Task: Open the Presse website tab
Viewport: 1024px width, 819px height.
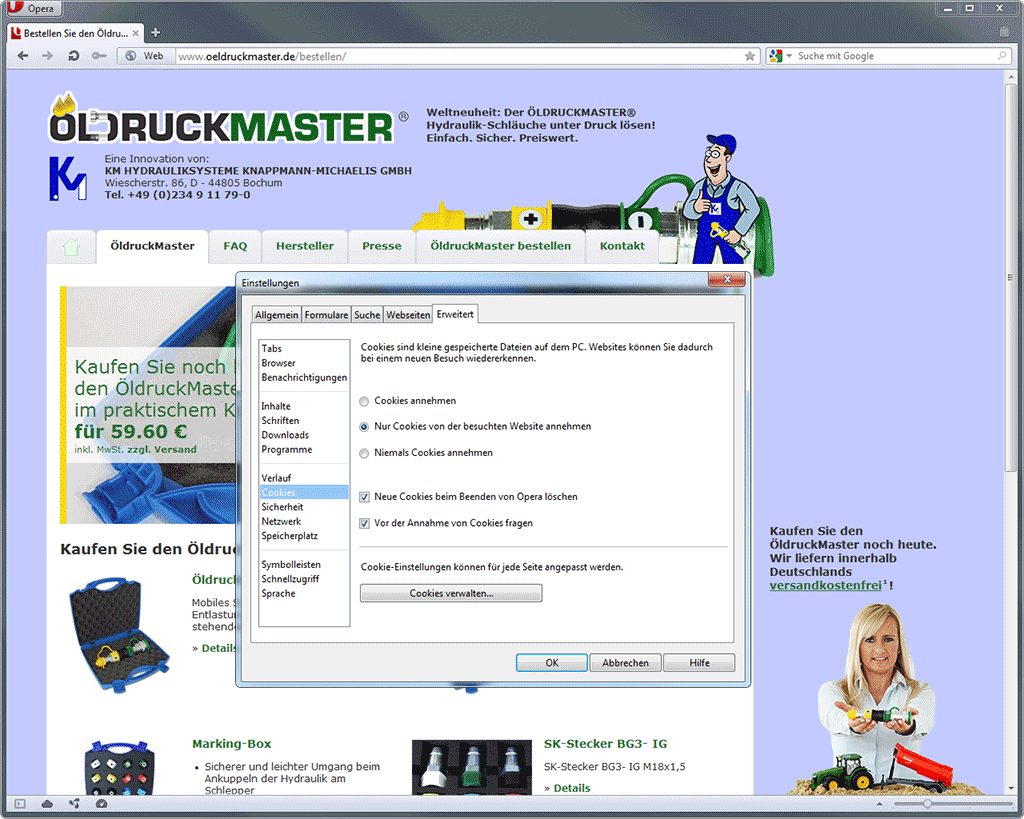Action: (x=382, y=246)
